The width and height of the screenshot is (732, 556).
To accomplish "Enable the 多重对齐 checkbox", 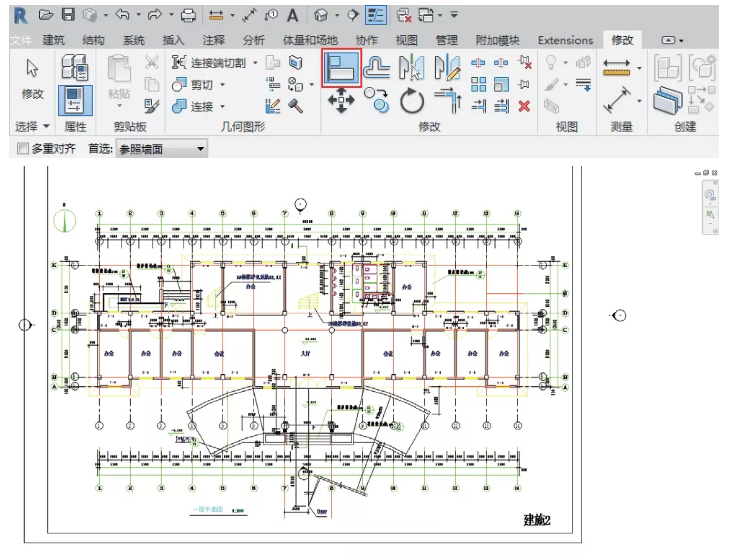I will pos(23,149).
